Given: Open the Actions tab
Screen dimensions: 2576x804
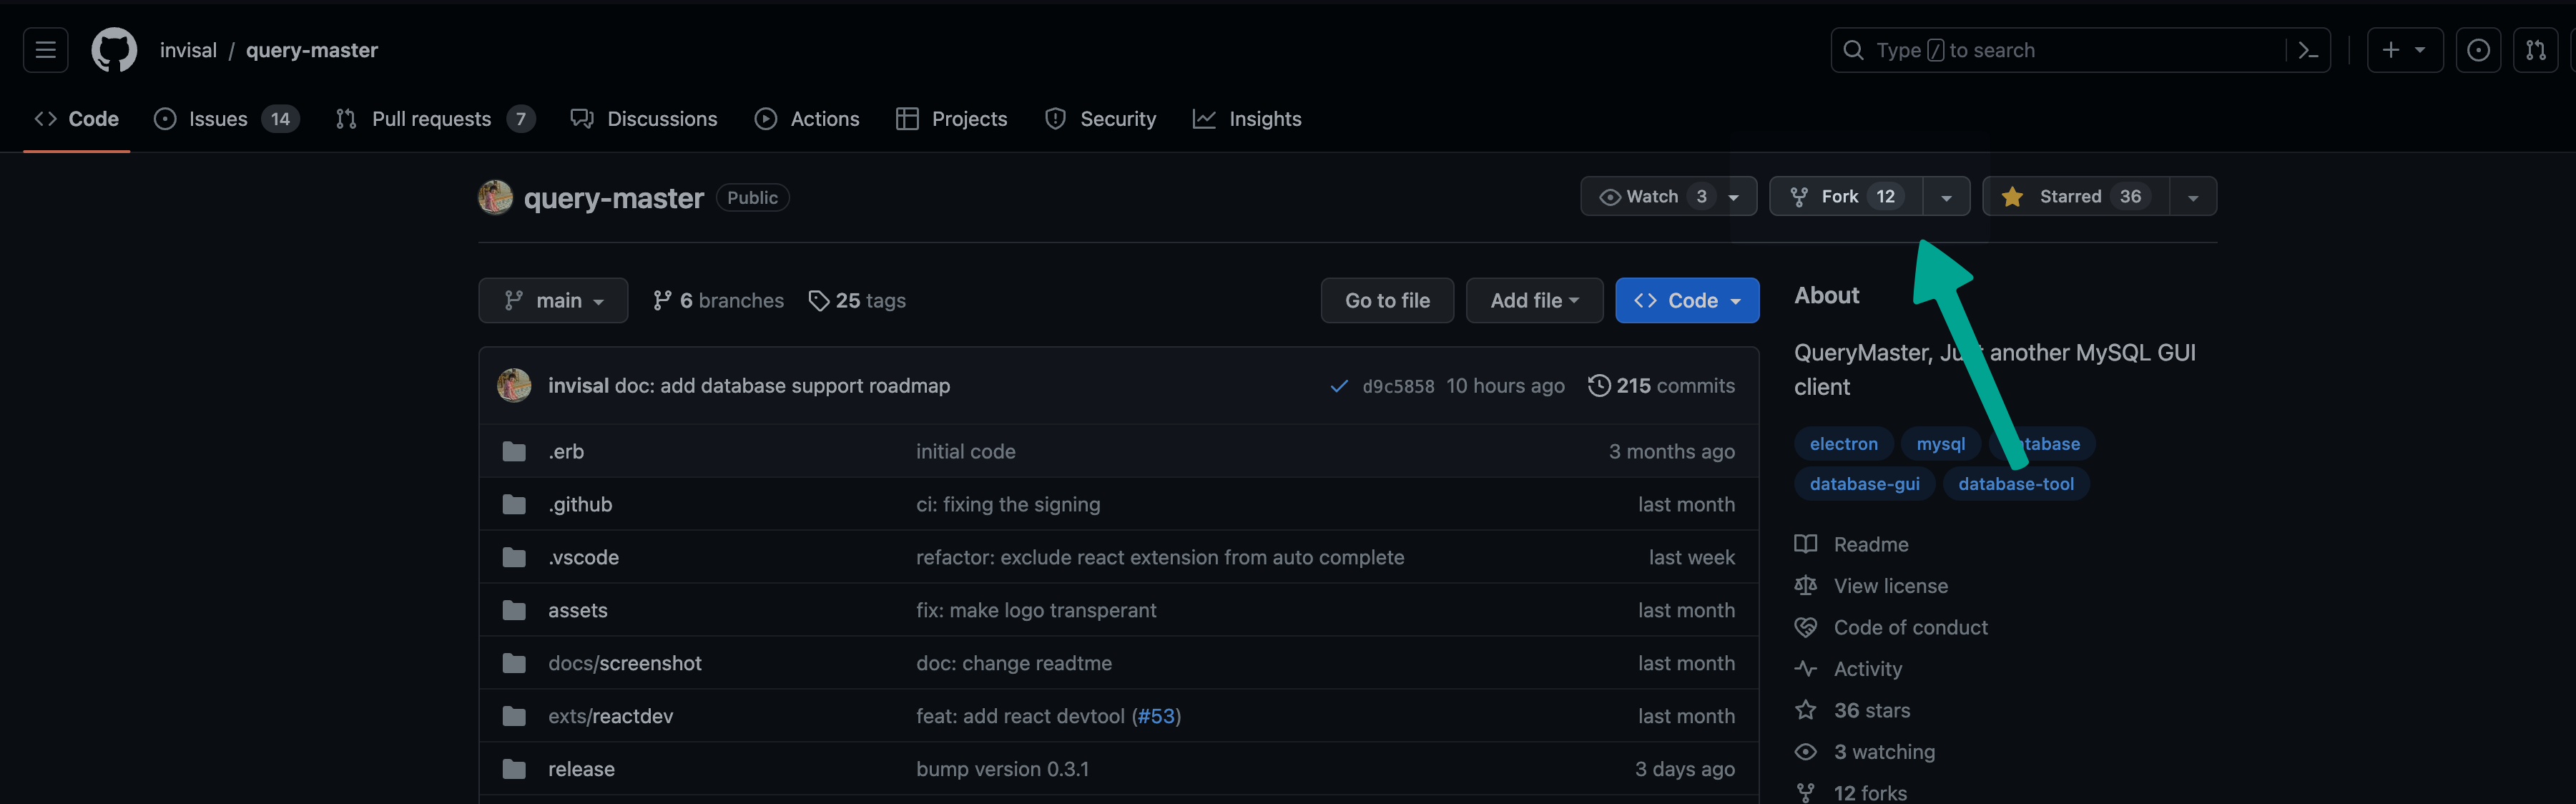Looking at the screenshot, I should pos(807,119).
